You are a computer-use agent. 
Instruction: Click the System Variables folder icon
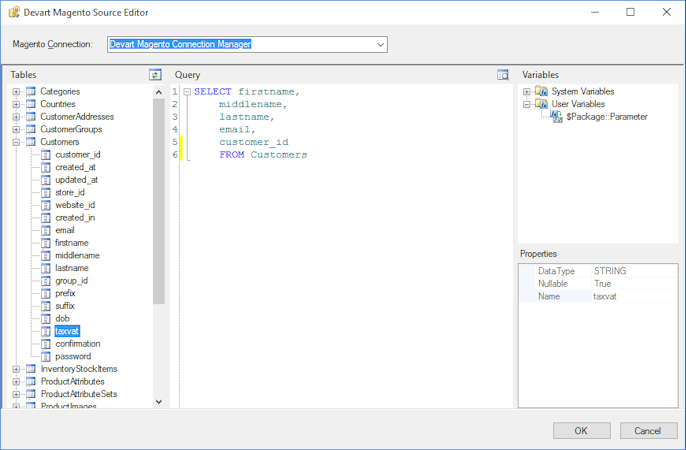(x=541, y=92)
